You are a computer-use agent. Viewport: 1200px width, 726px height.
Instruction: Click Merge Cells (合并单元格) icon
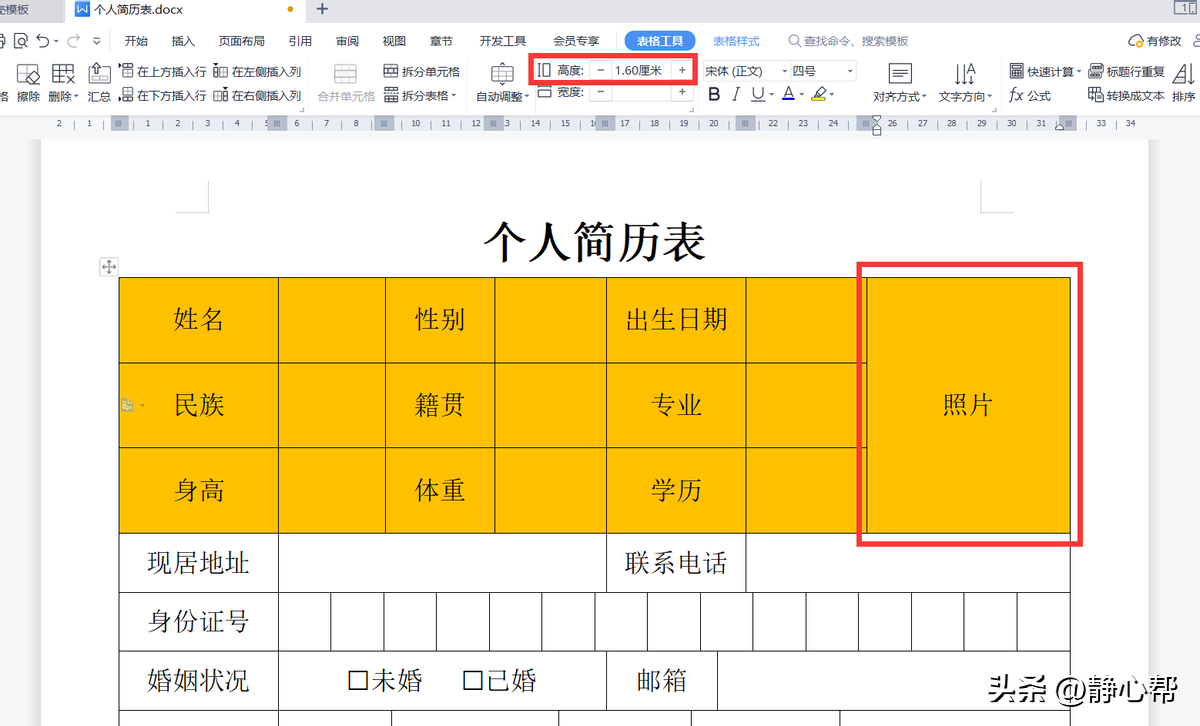tap(345, 74)
